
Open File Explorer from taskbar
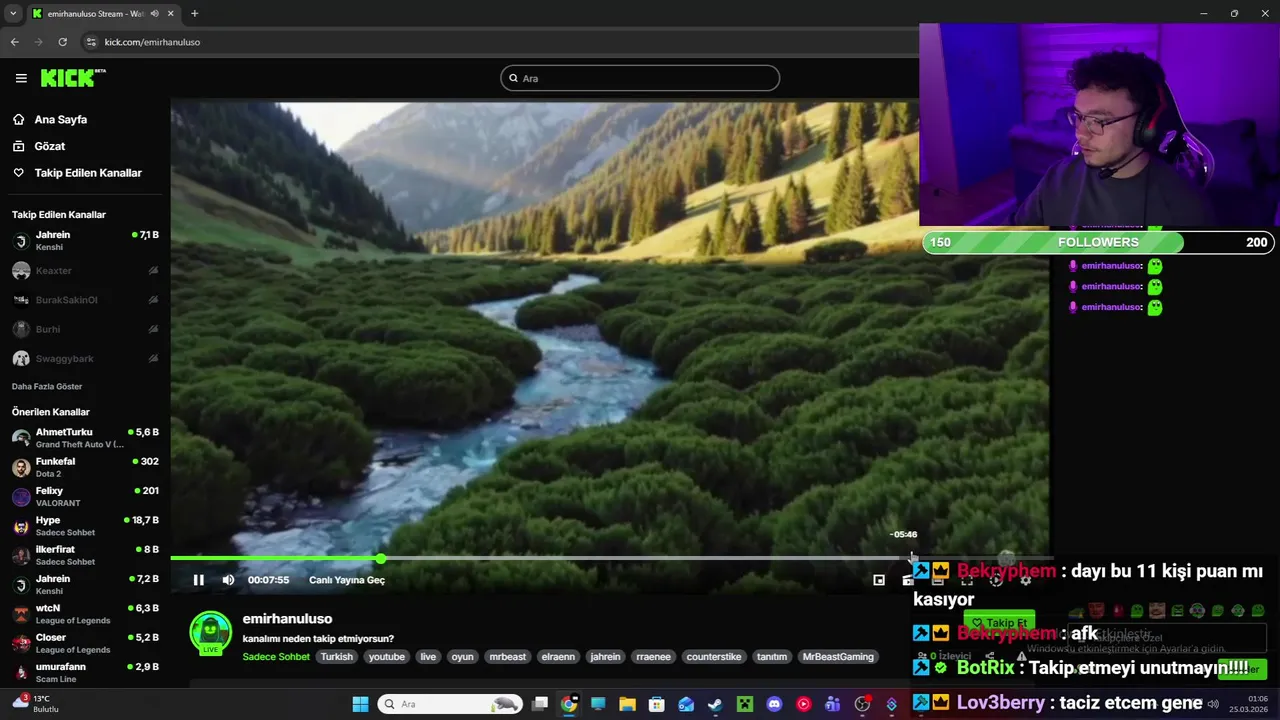(627, 704)
